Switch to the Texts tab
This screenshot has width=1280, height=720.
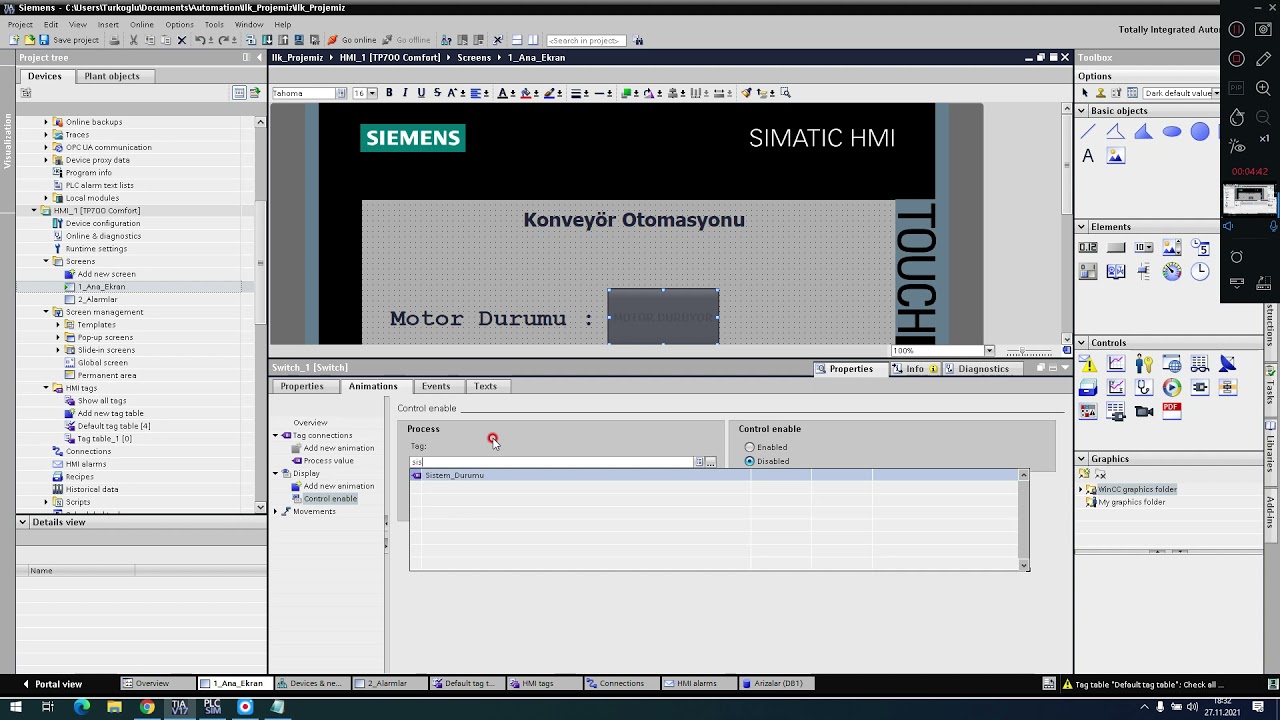point(485,386)
